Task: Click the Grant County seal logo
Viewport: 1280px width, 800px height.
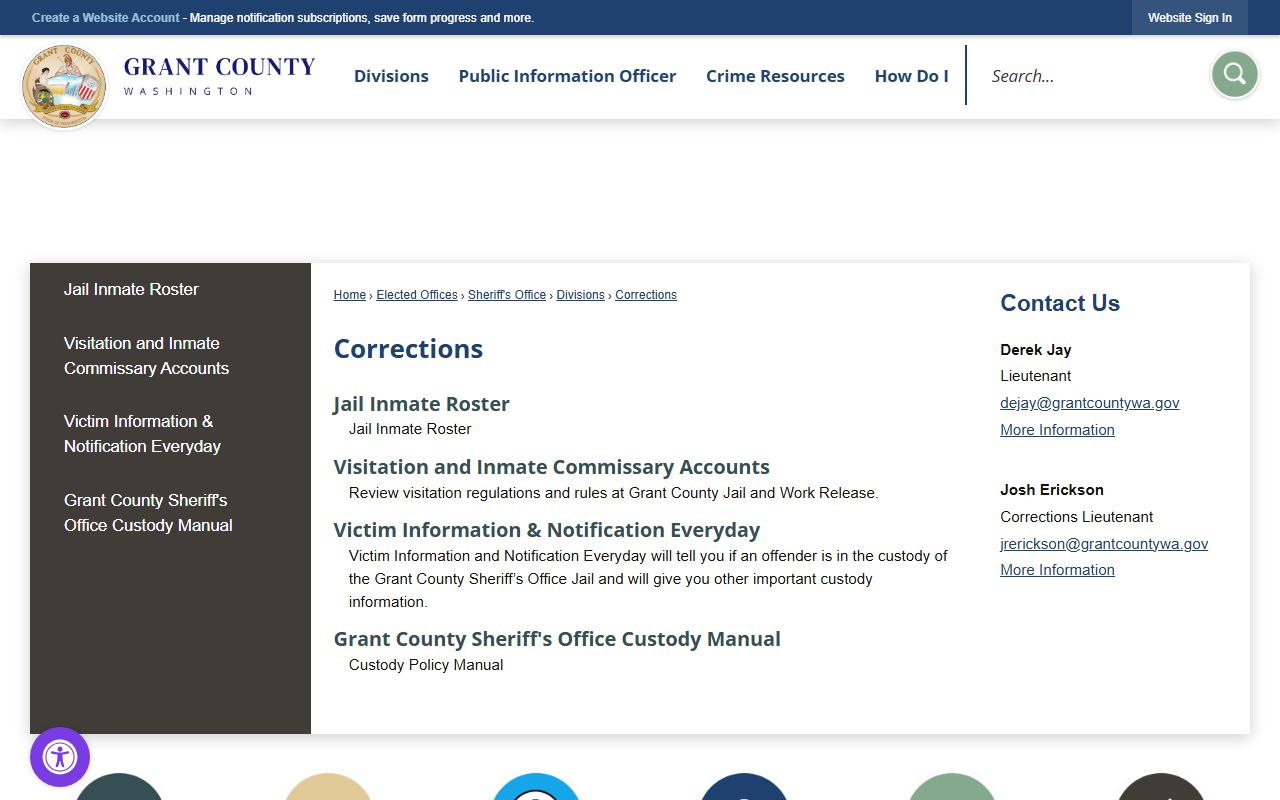Action: click(64, 86)
